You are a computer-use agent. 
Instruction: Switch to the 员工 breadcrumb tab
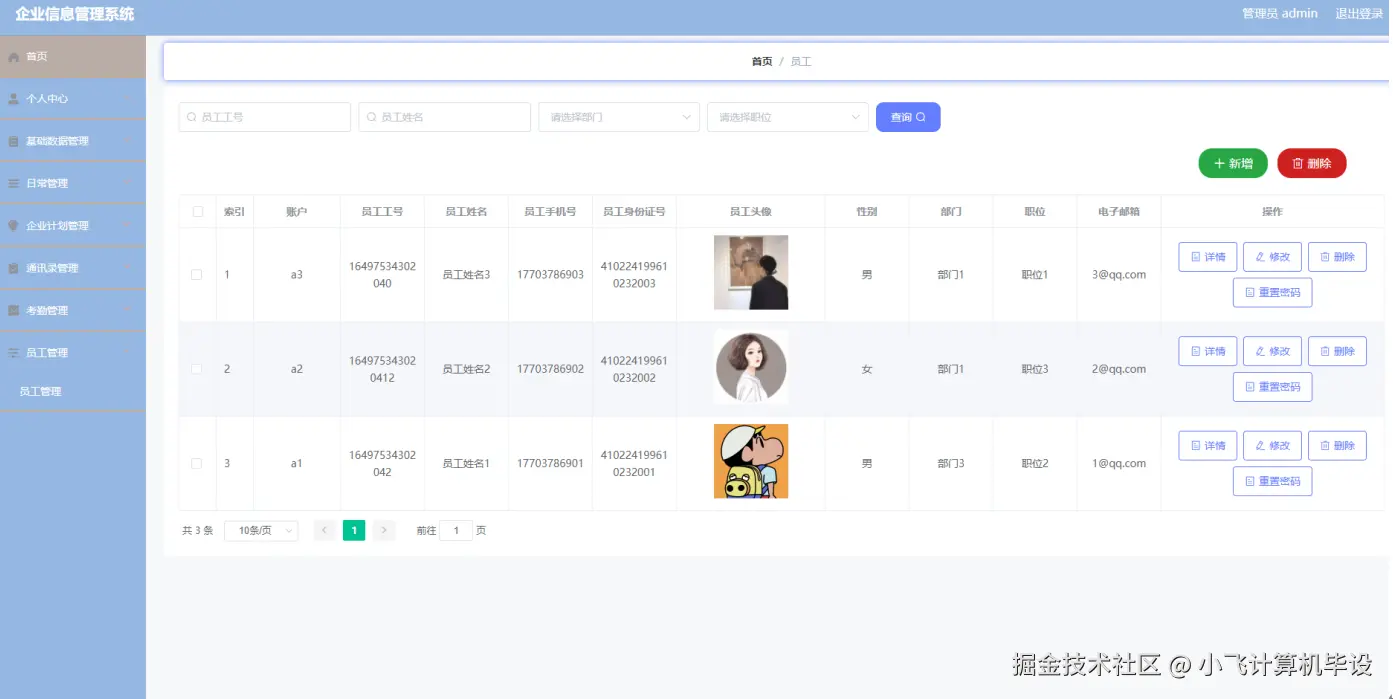(x=802, y=61)
